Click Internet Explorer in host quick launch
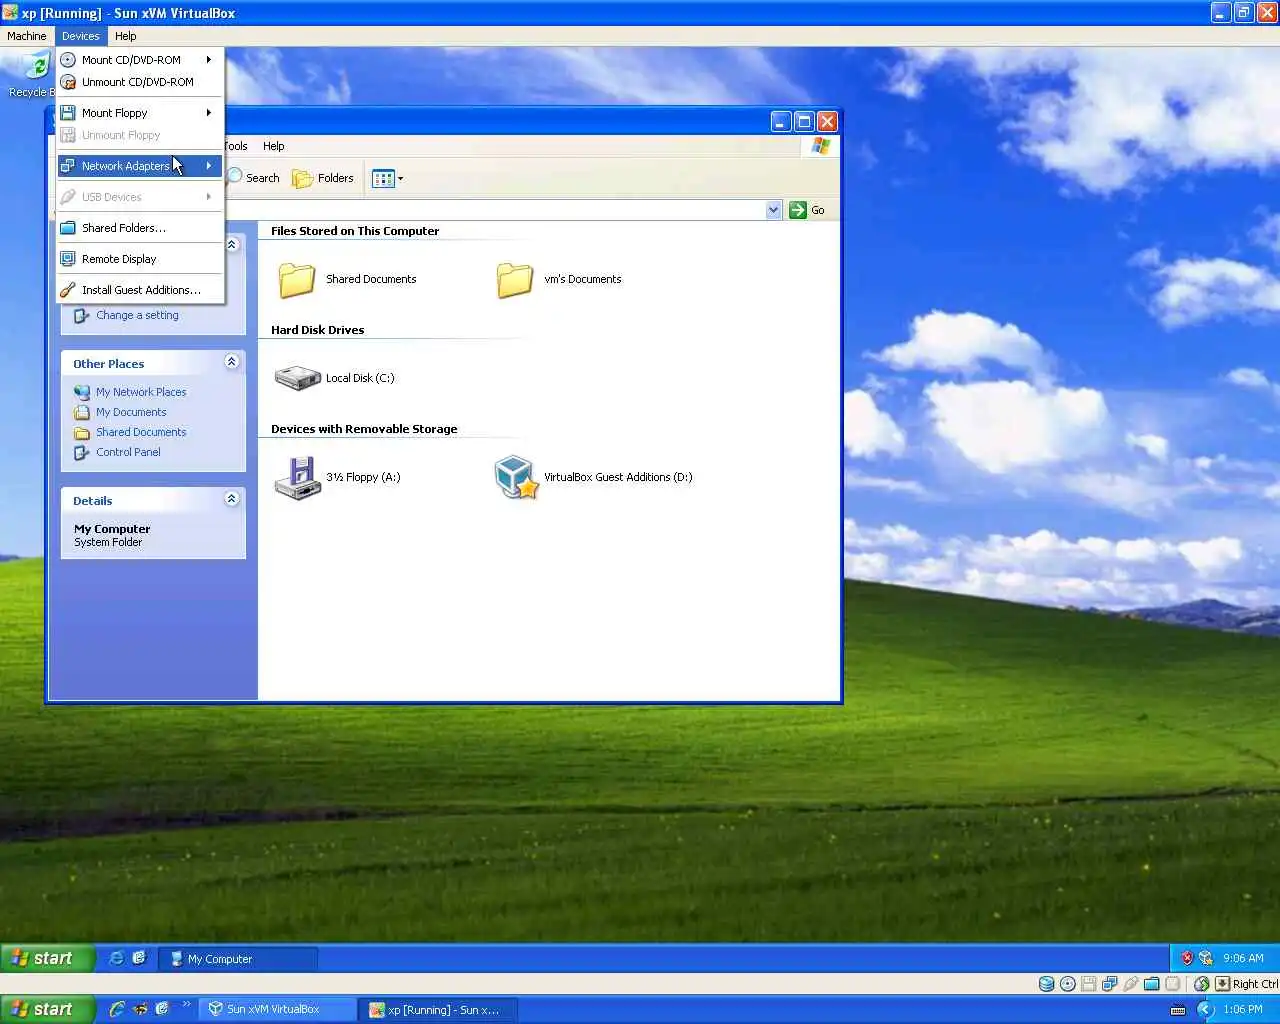Viewport: 1280px width, 1024px height. tap(117, 1009)
